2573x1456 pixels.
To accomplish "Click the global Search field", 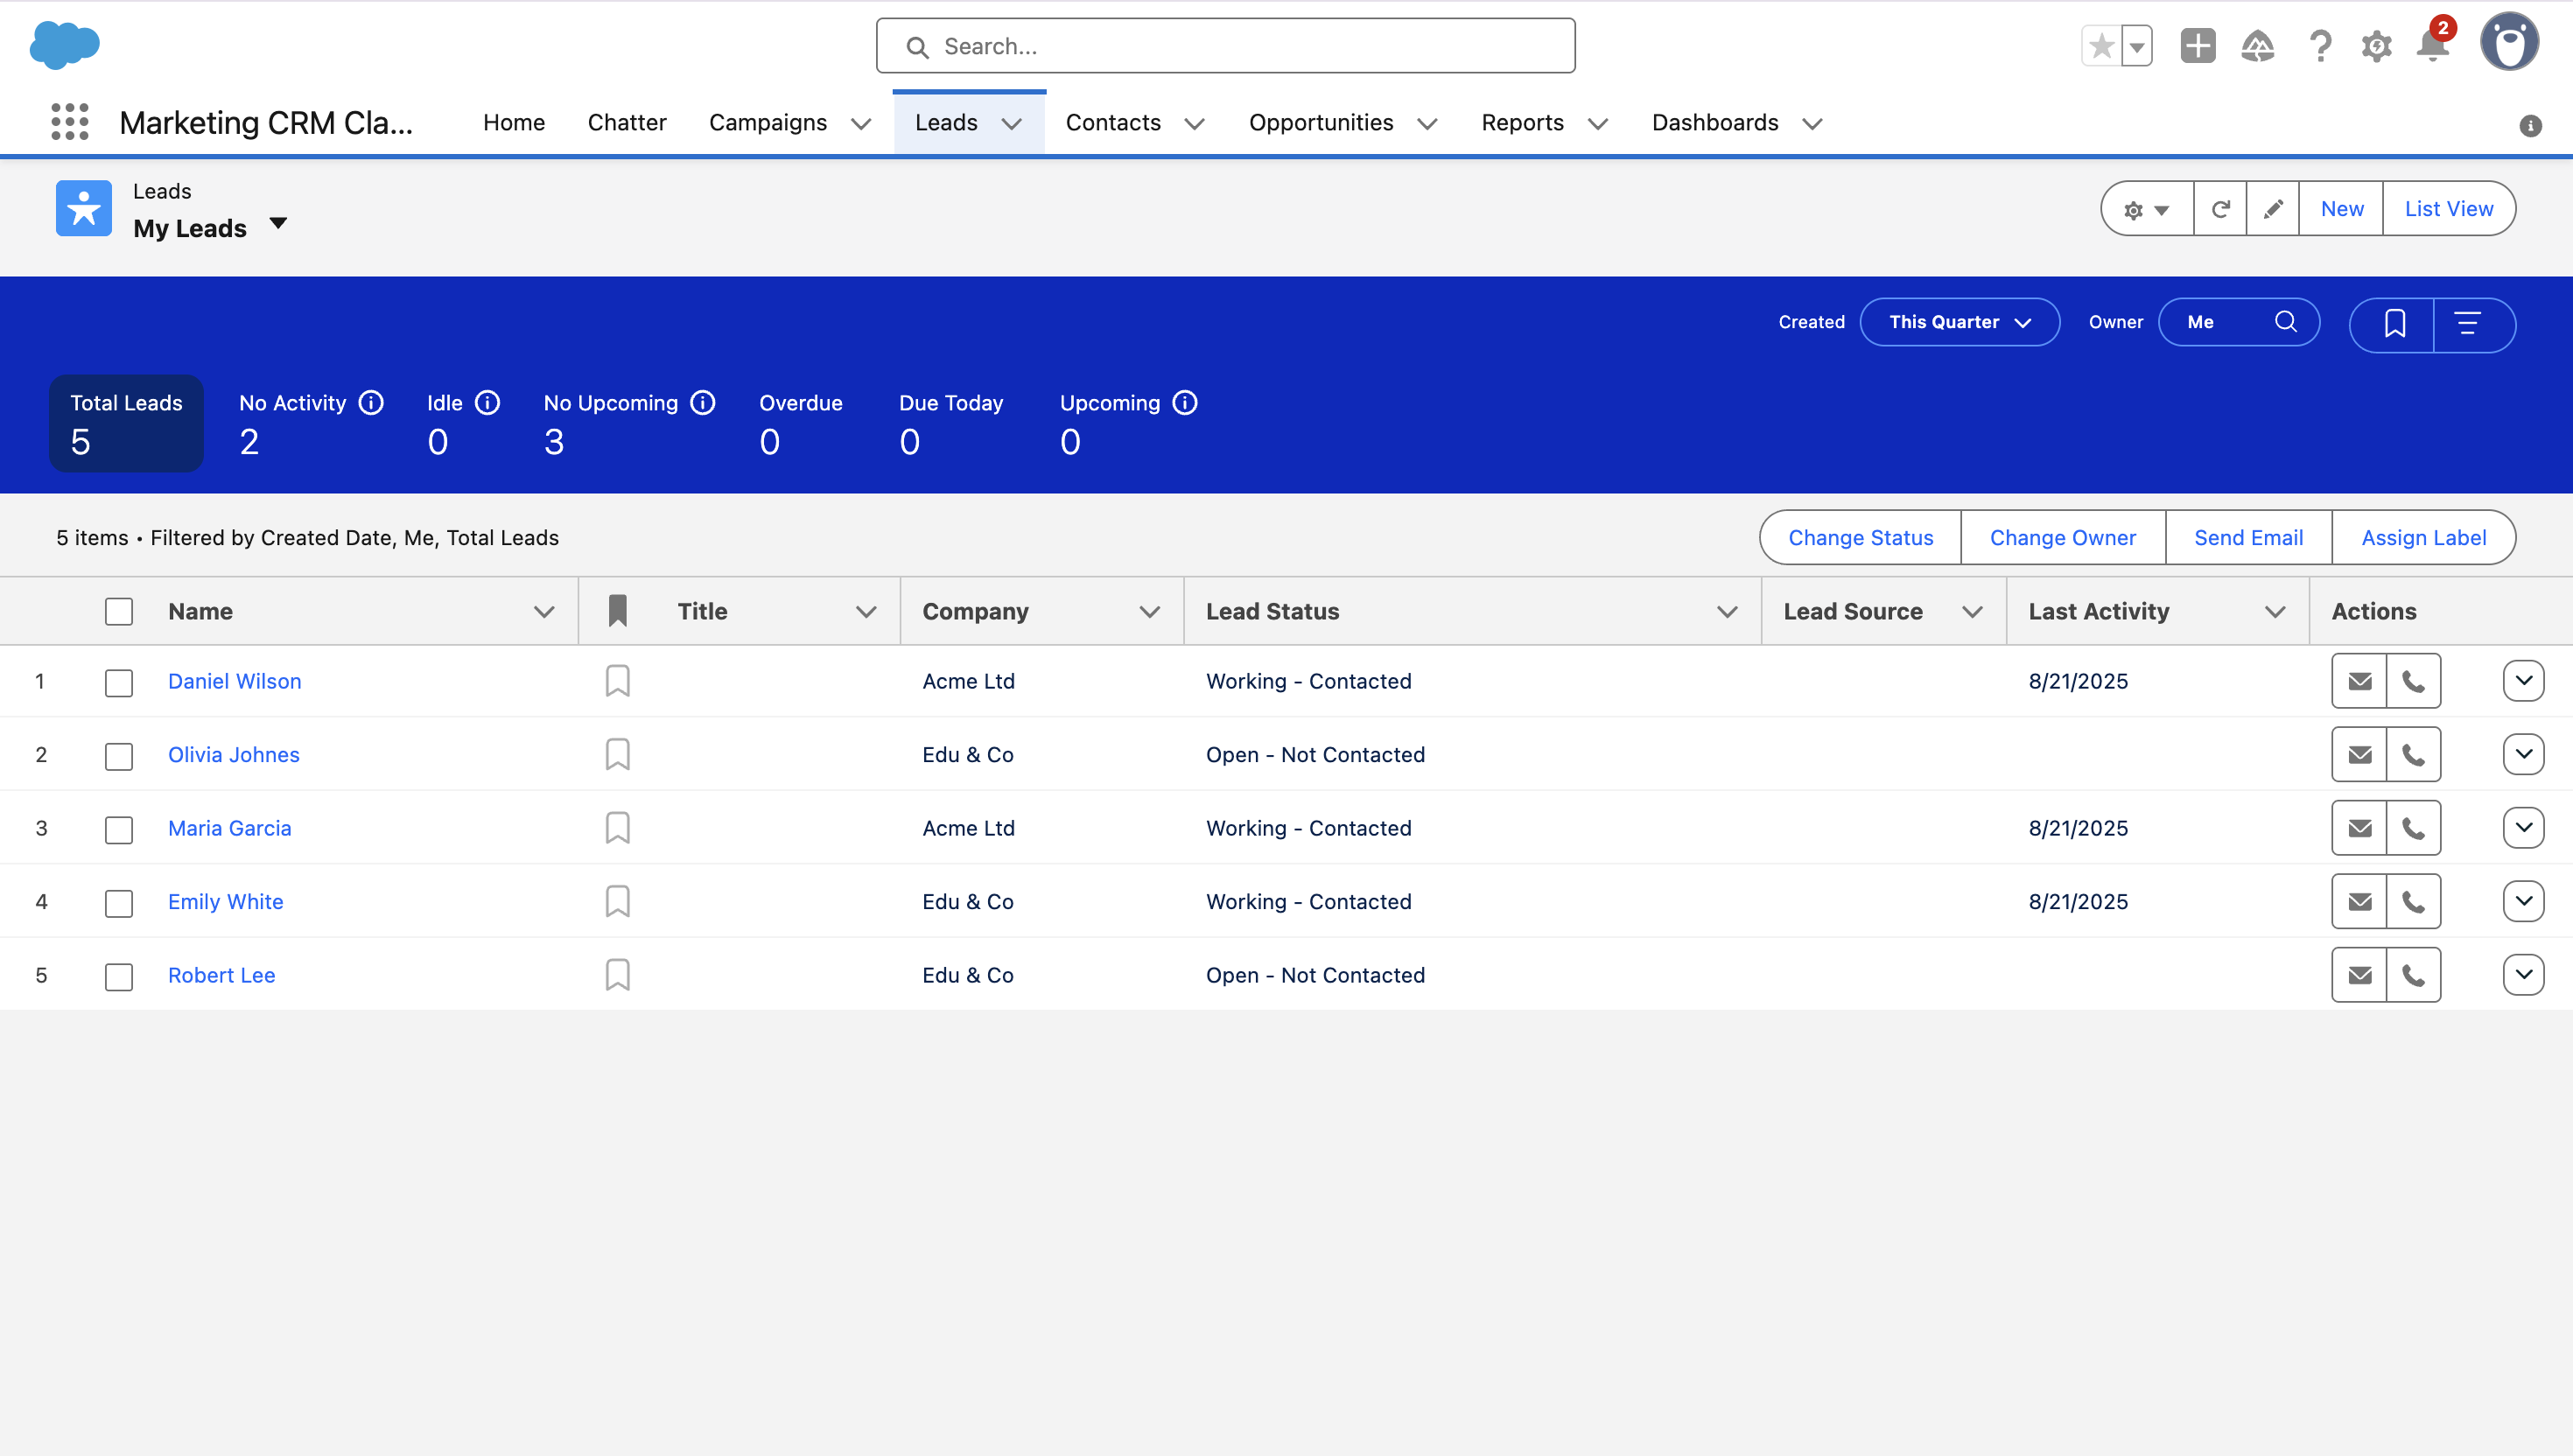I will point(1226,46).
